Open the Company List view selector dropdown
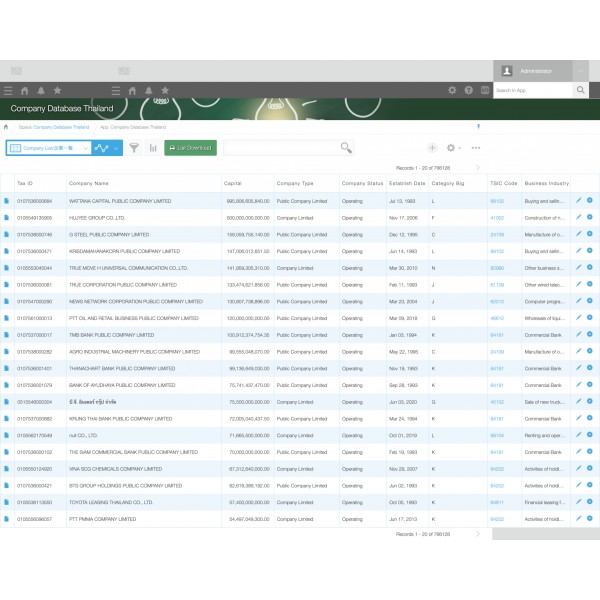The height and width of the screenshot is (600, 600). [49, 148]
